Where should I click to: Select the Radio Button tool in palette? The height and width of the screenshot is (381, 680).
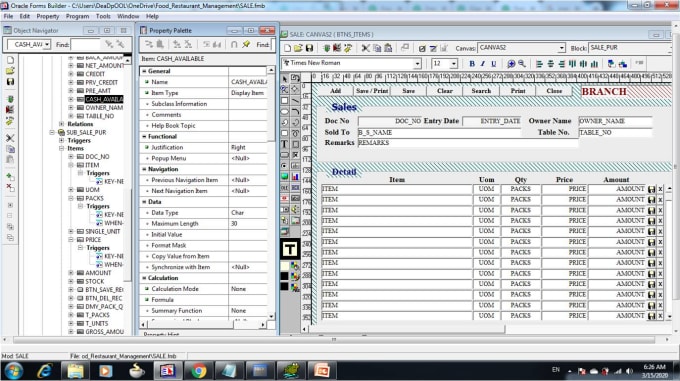click(284, 166)
